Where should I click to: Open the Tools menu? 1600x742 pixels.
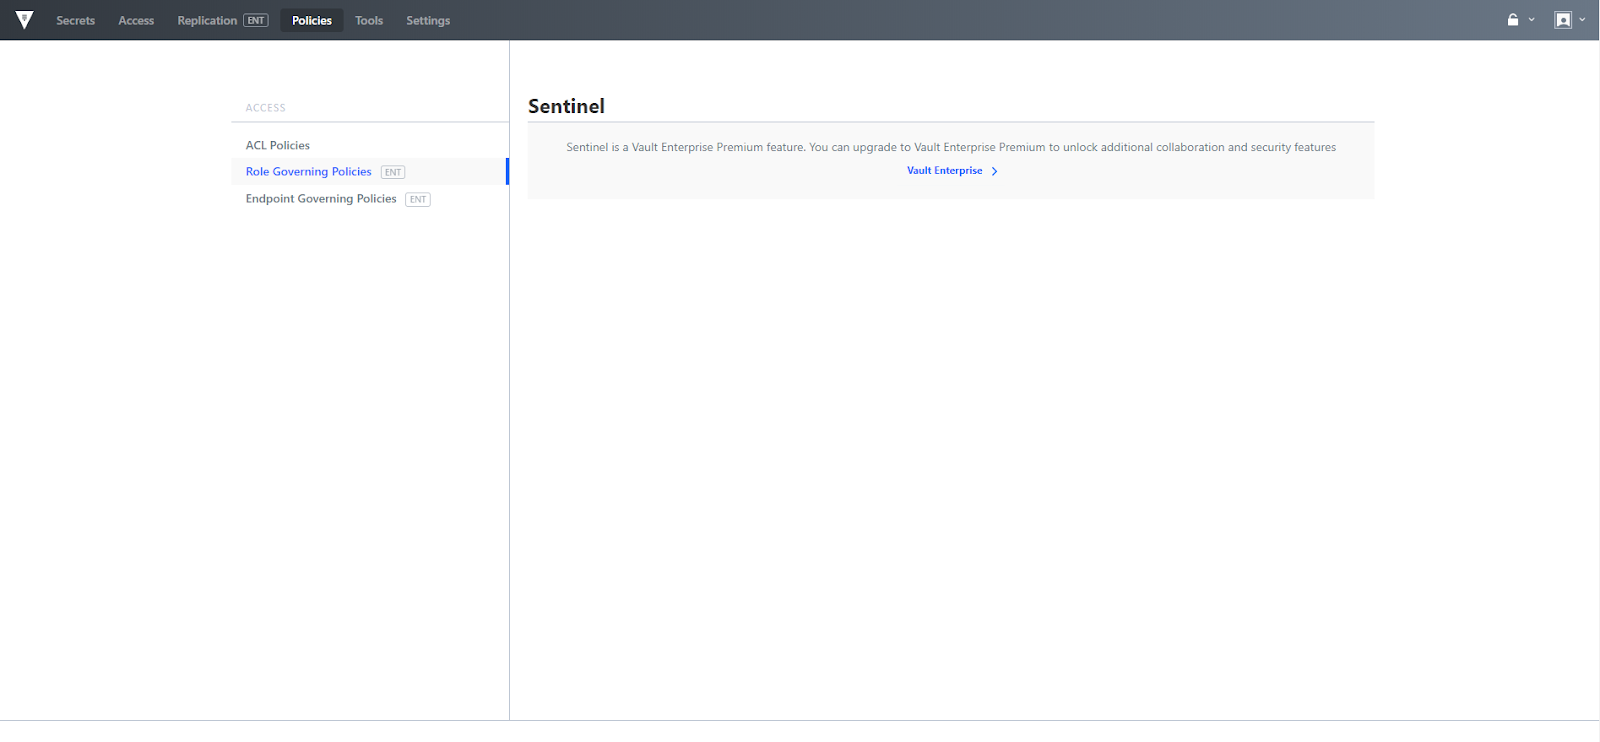[x=369, y=20]
